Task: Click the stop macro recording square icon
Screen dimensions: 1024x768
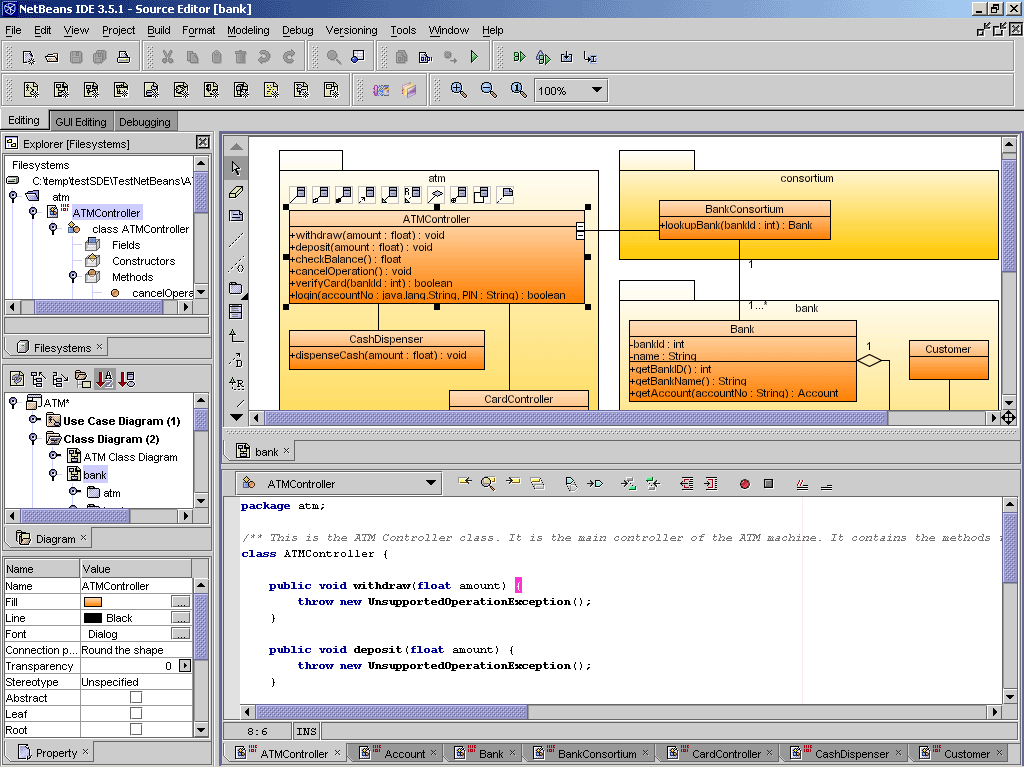Action: pyautogui.click(x=769, y=484)
